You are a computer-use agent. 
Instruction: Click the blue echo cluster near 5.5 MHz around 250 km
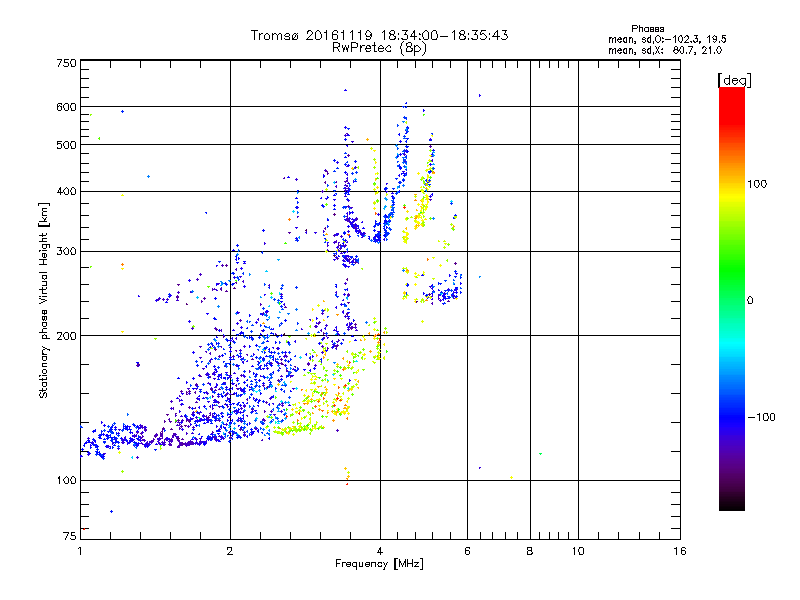446,291
